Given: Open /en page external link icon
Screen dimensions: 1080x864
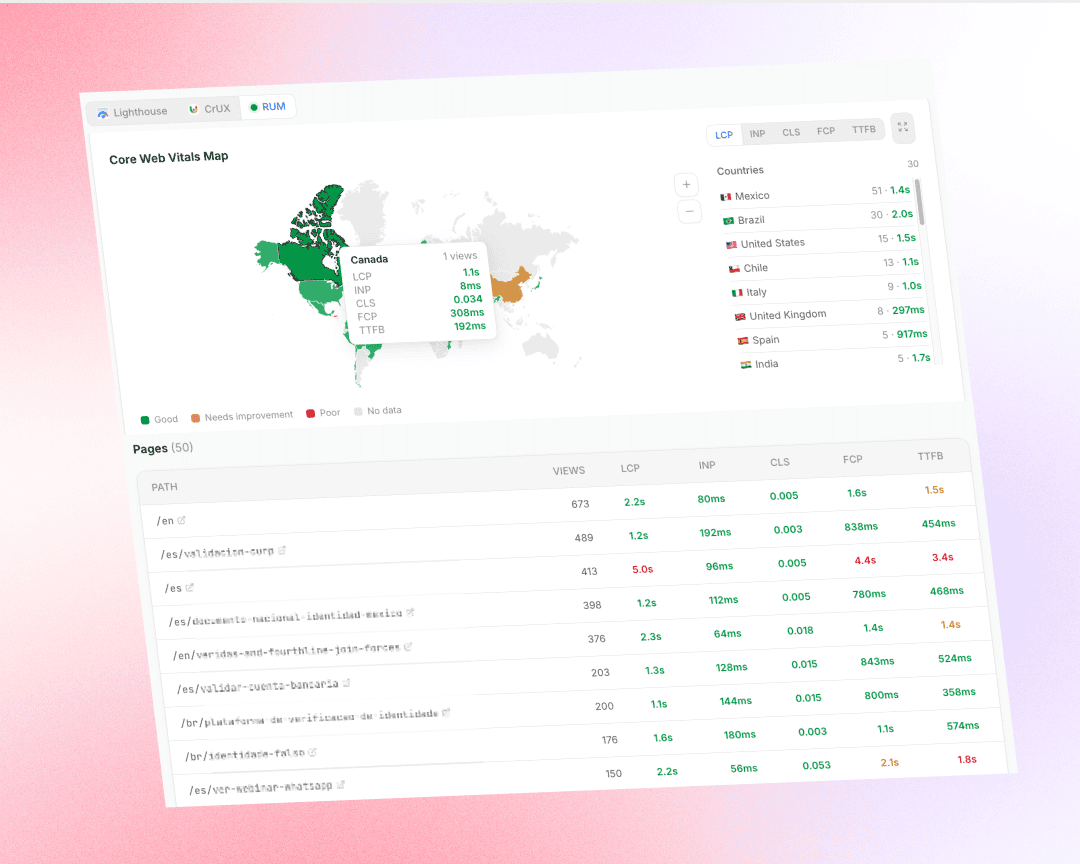Looking at the screenshot, I should (182, 520).
